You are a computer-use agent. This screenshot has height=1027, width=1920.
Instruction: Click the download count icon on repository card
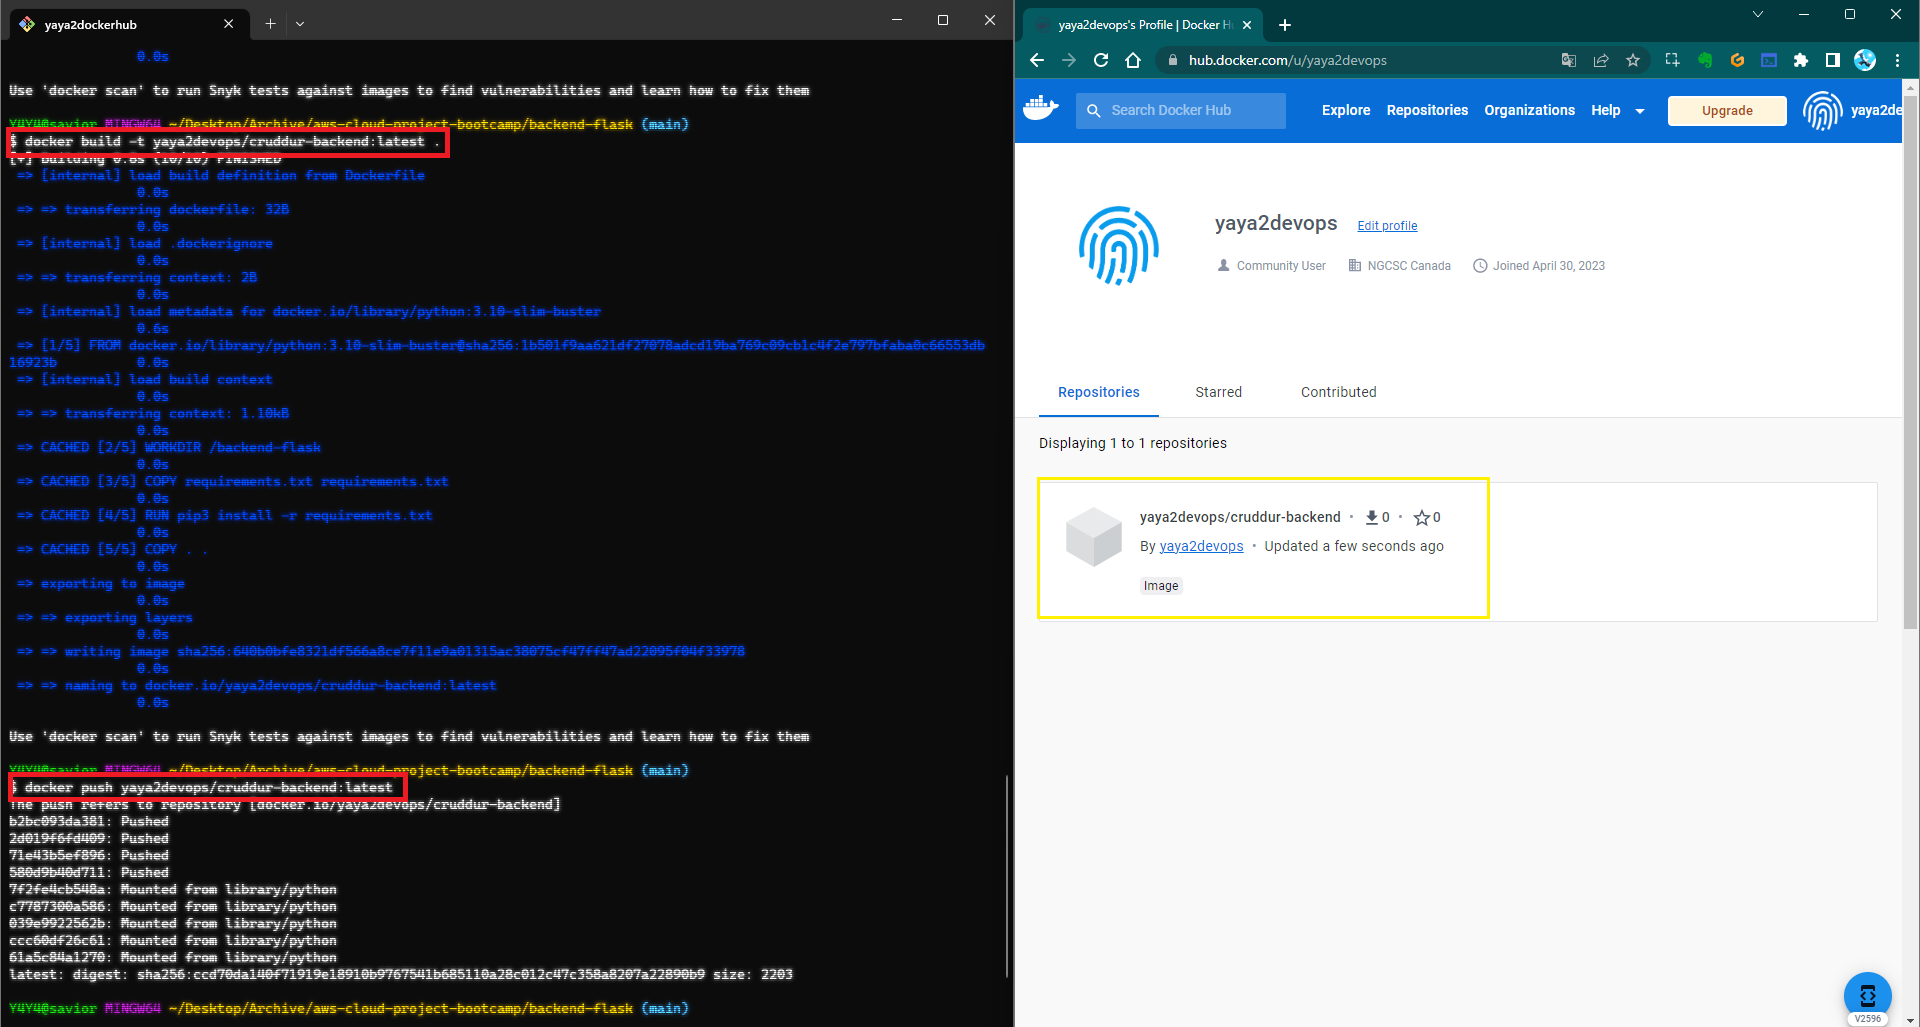[1372, 517]
